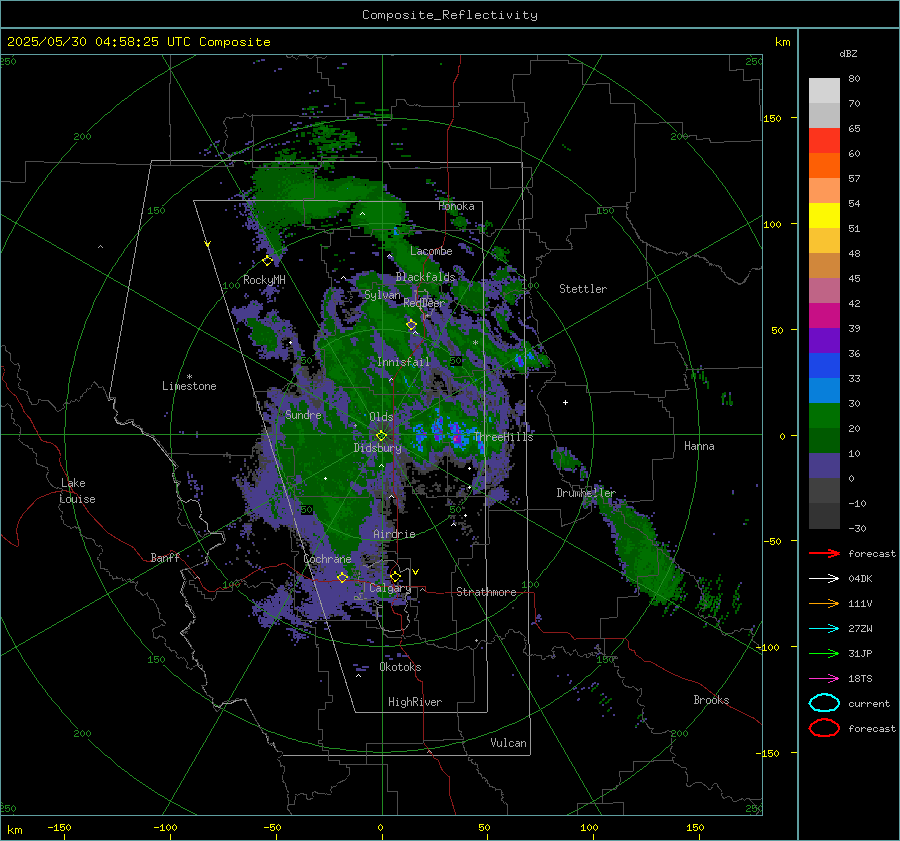Image resolution: width=900 pixels, height=841 pixels.
Task: Click the RockyMH label
Action: click(x=264, y=280)
